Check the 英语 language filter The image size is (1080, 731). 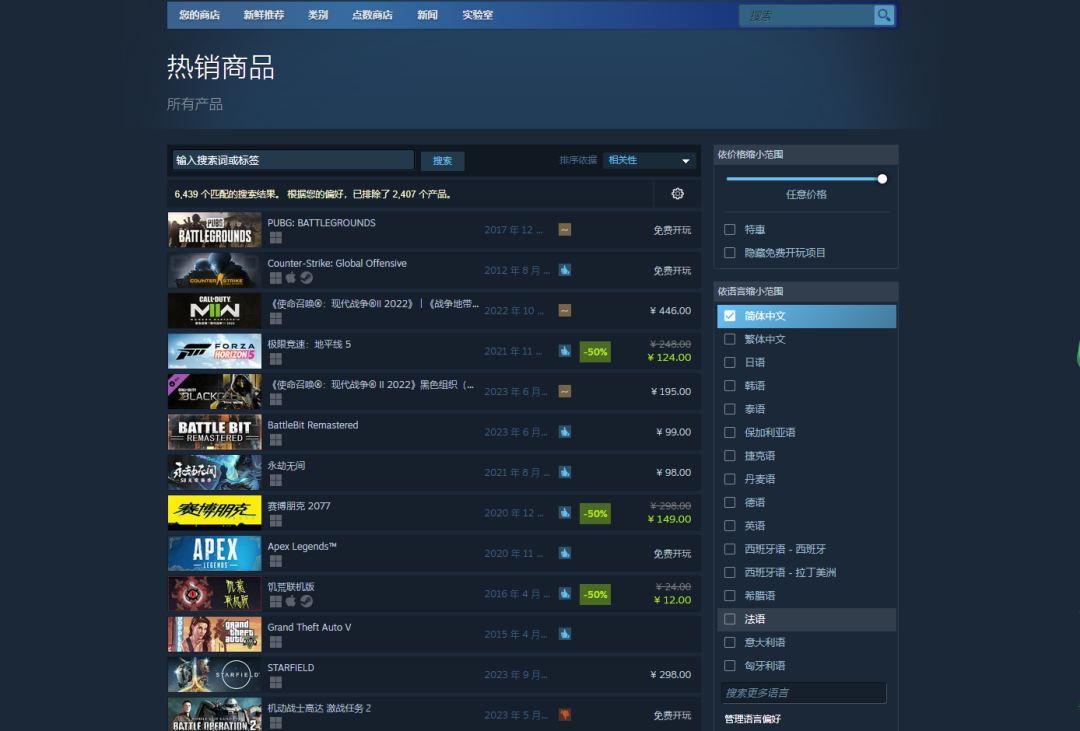[730, 526]
